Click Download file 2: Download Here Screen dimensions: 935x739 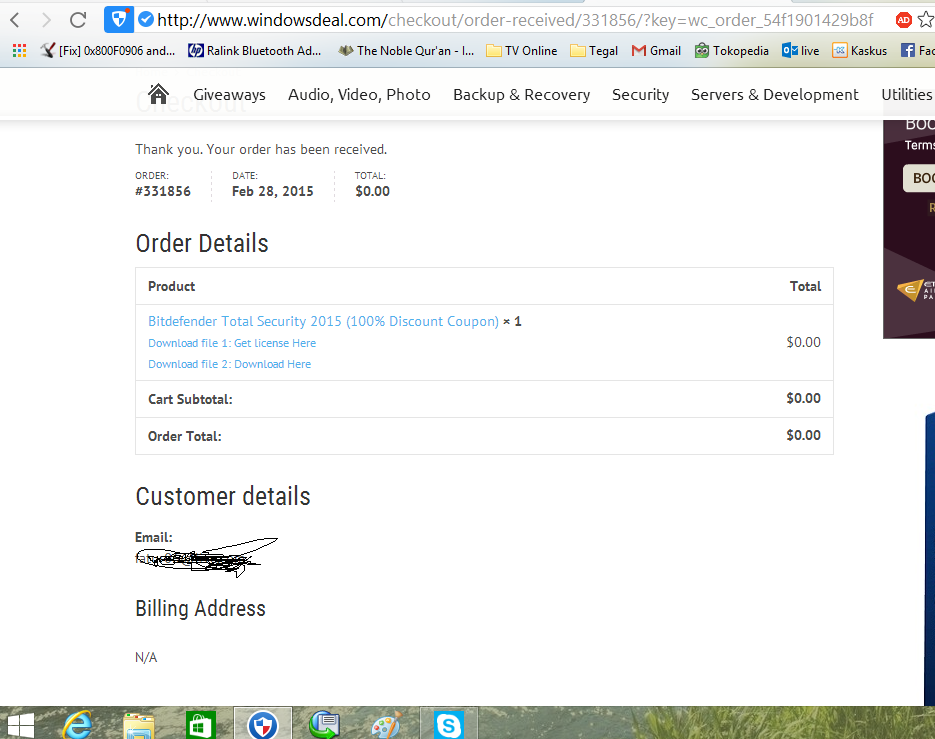point(230,364)
